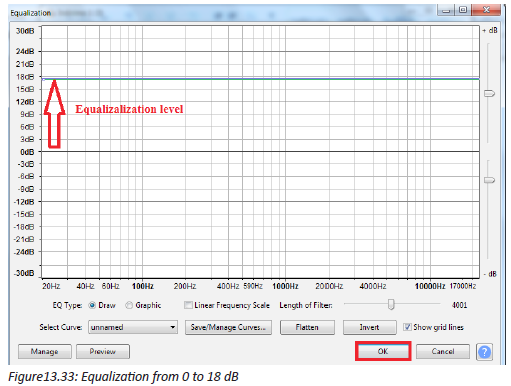
Task: Enable Linear Frequency Scale checkbox
Action: click(x=188, y=305)
